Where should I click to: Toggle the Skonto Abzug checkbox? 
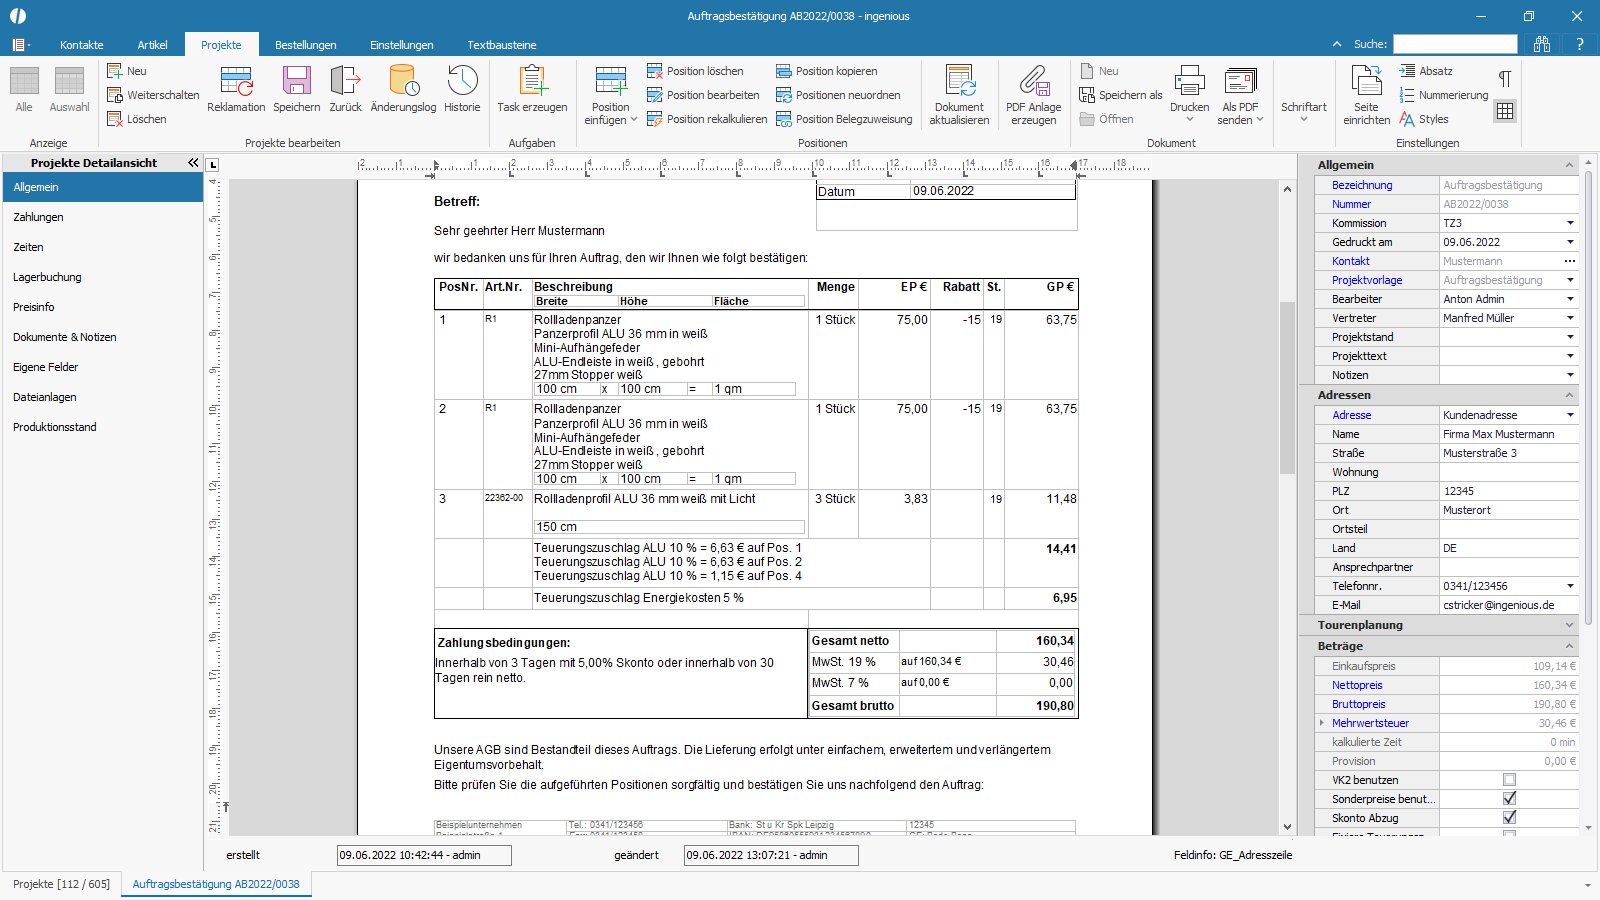(x=1509, y=818)
